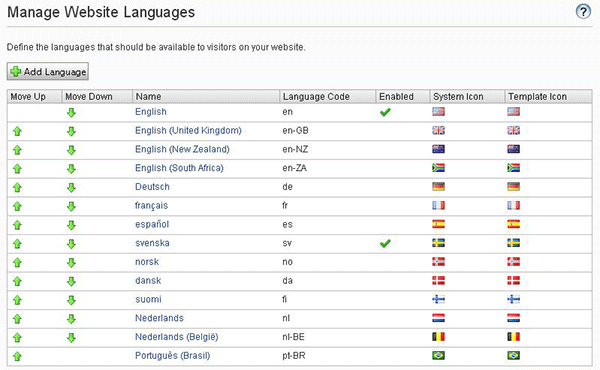Move English (South Africa) down
Viewport: 600px width, 370px height.
click(71, 169)
